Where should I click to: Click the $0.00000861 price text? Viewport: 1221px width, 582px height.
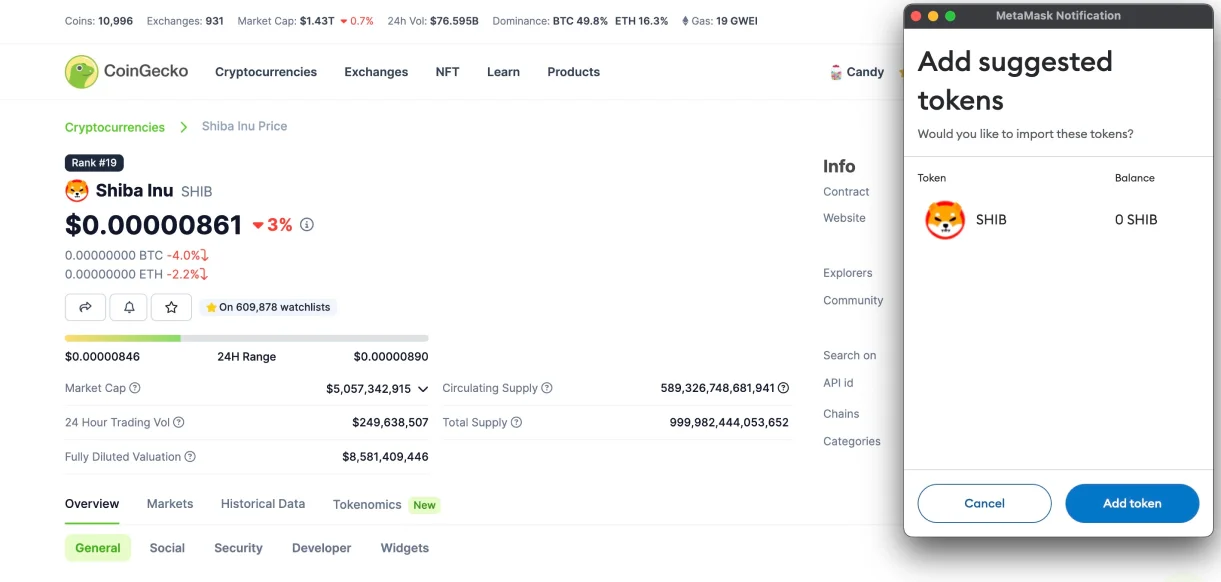153,225
